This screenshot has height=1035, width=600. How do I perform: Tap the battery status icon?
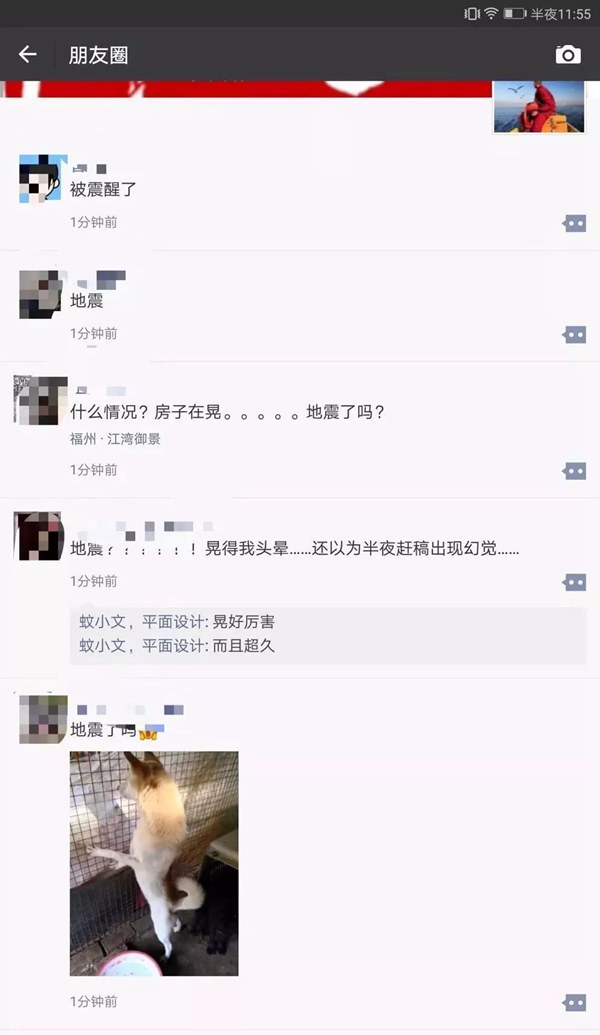click(515, 13)
